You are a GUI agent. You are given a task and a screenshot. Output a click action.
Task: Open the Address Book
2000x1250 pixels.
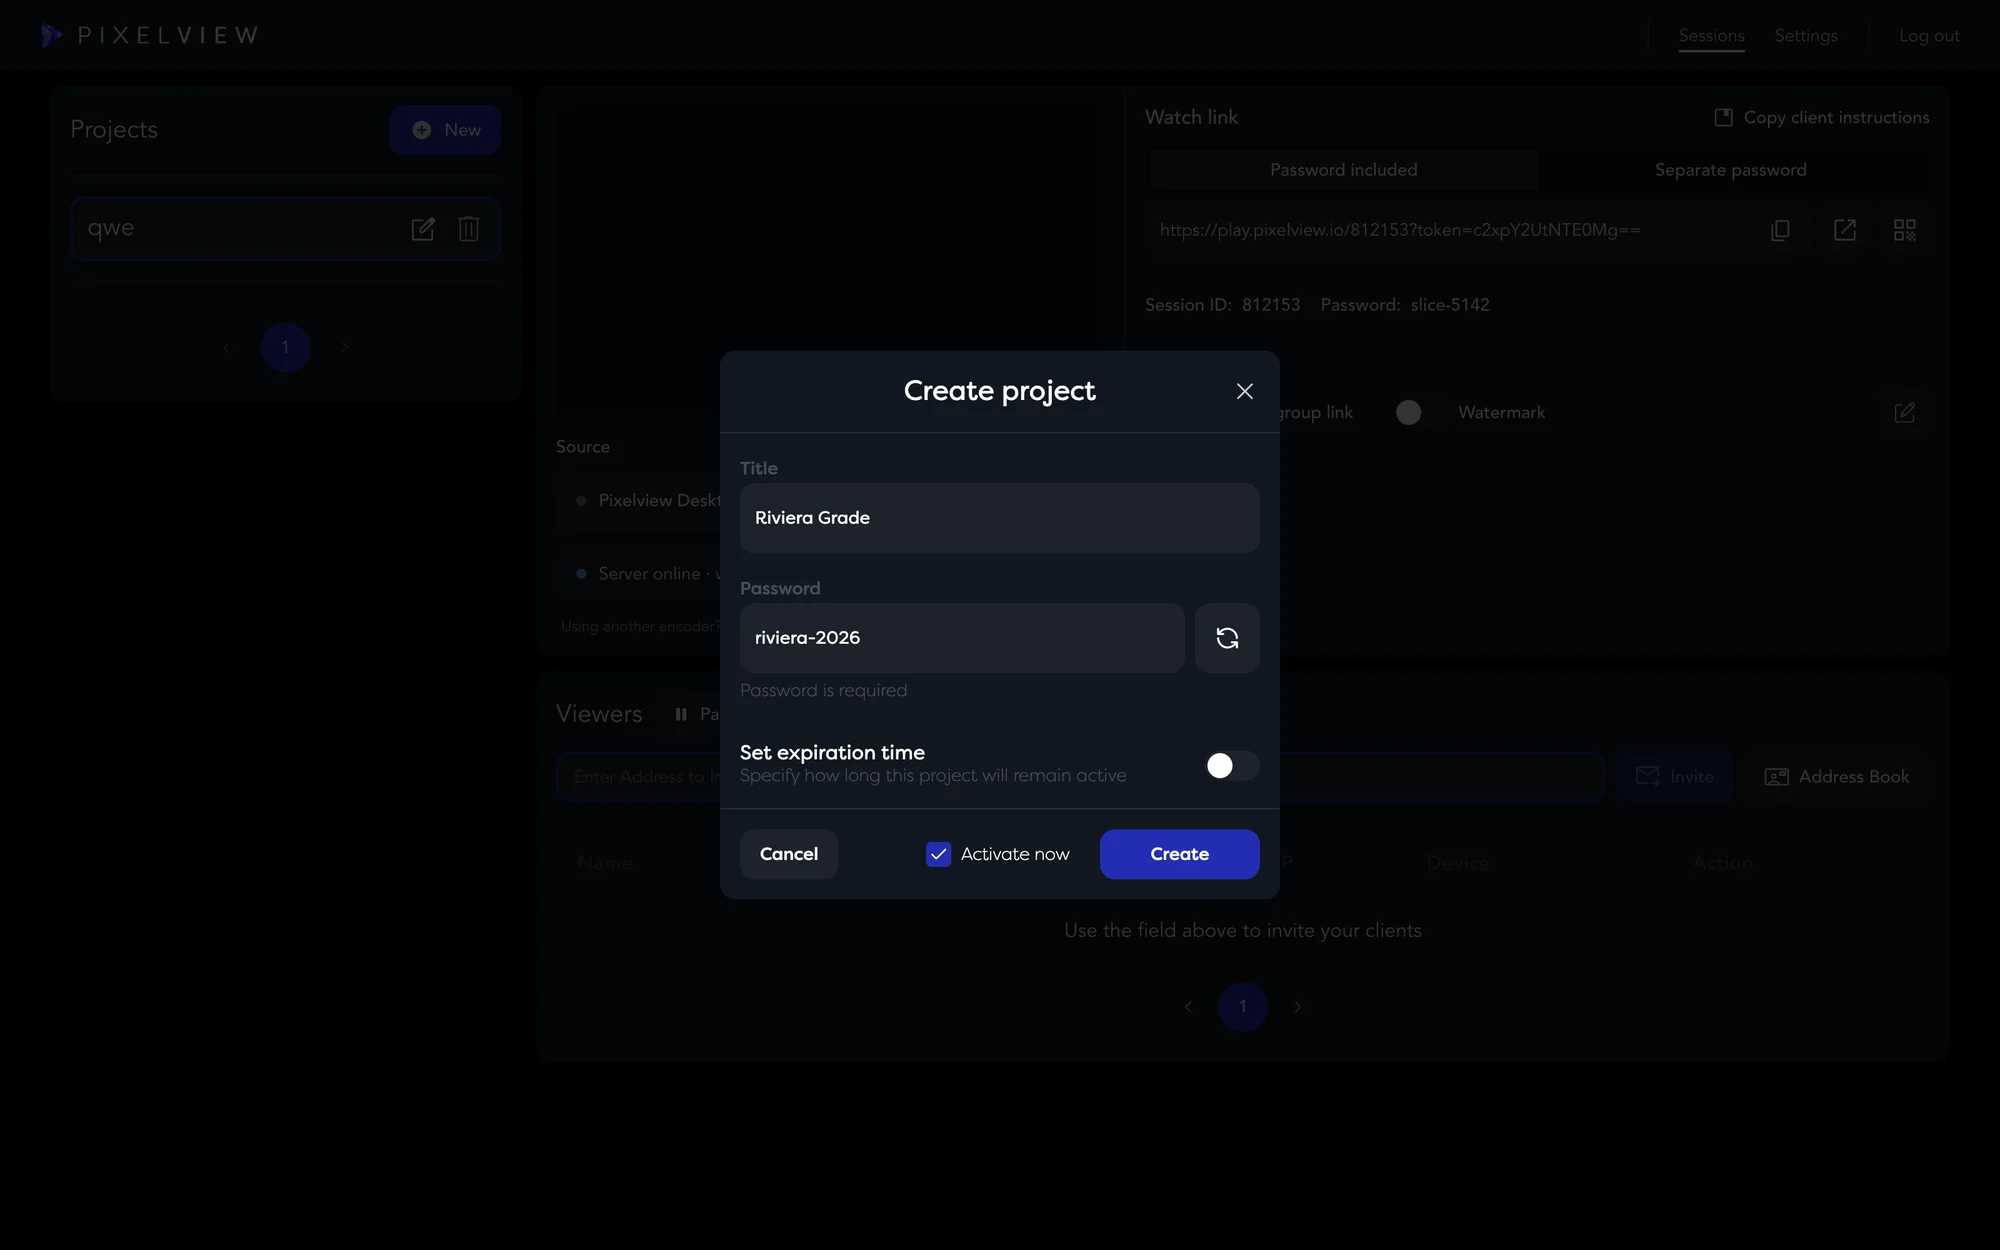pyautogui.click(x=1837, y=777)
